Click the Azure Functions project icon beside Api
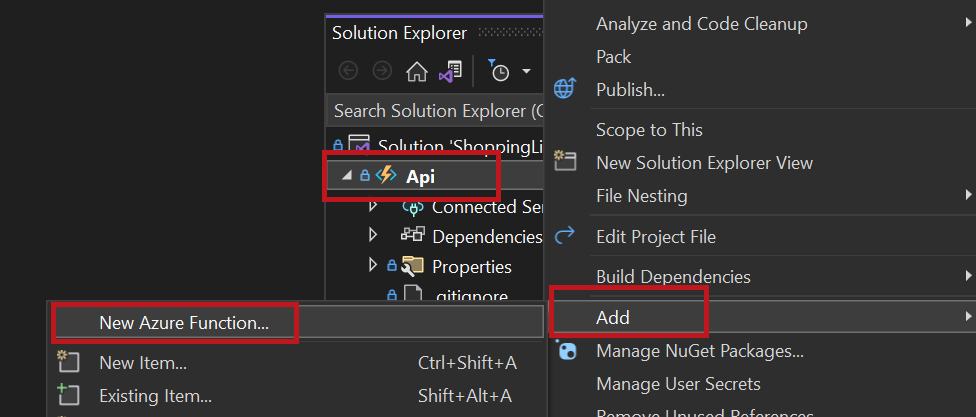The width and height of the screenshot is (976, 417). [386, 176]
